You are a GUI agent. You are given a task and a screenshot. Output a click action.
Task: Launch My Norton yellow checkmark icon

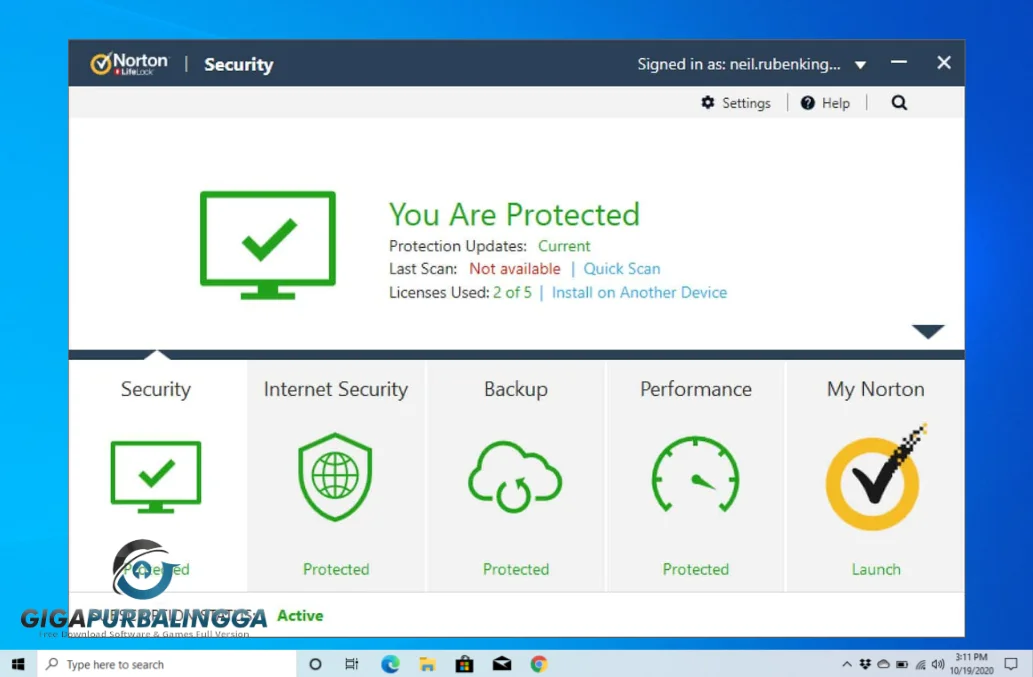(875, 477)
